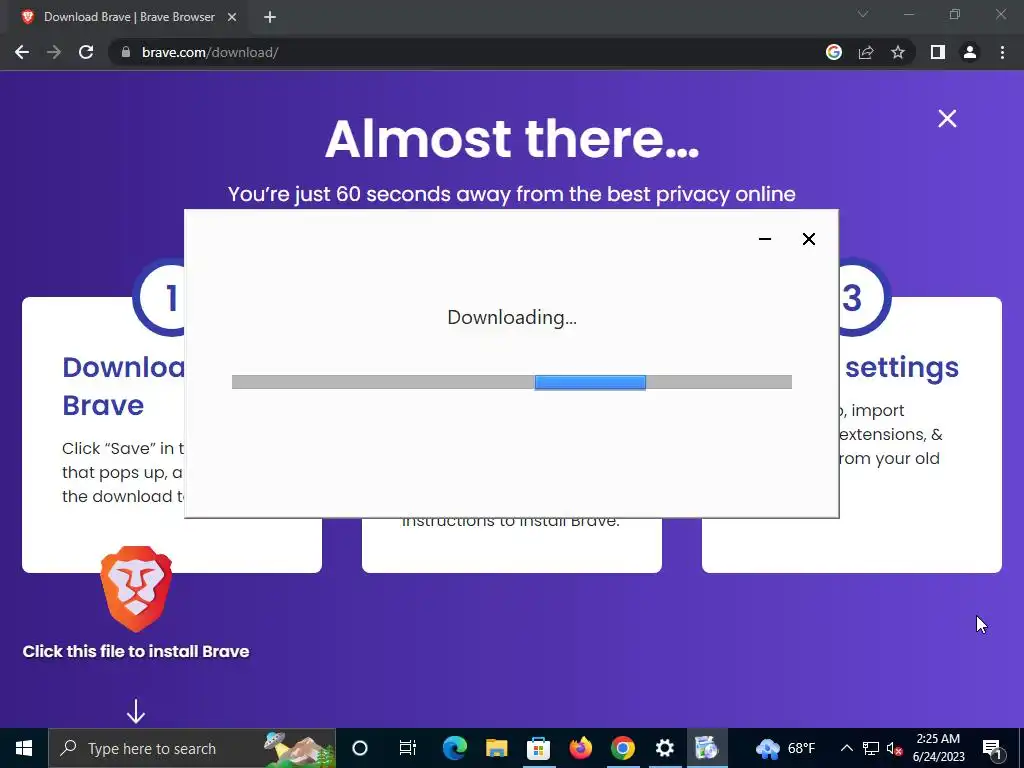Dismiss the Almost there overlay with X
Screen dimensions: 1024x768
[x=947, y=118]
